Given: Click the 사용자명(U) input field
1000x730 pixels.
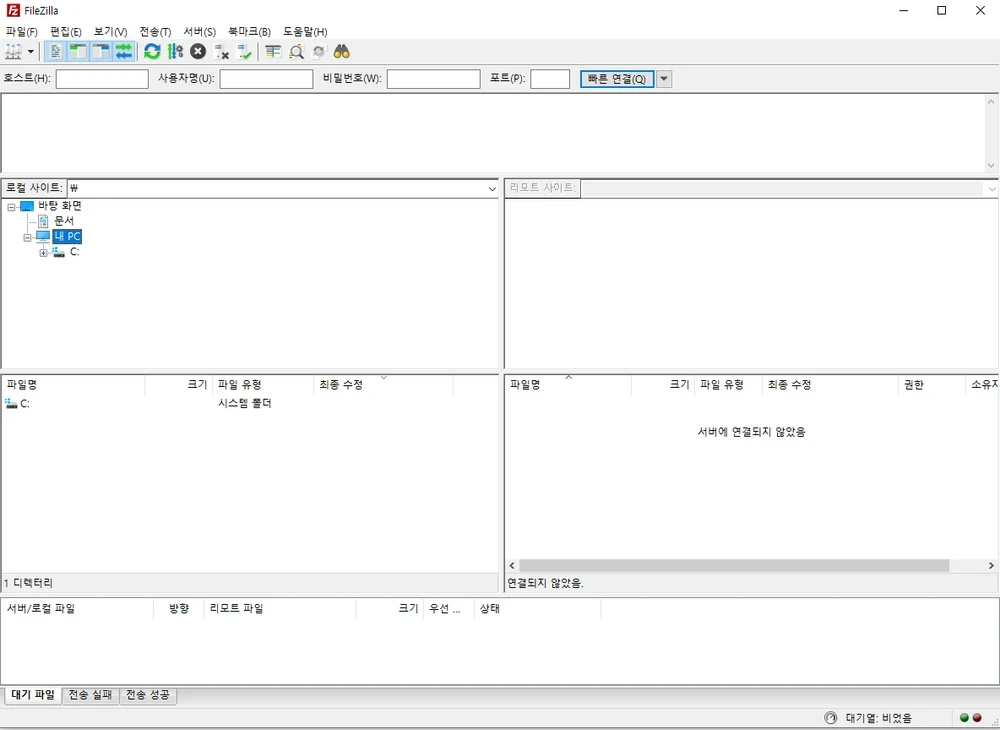Looking at the screenshot, I should coord(266,79).
